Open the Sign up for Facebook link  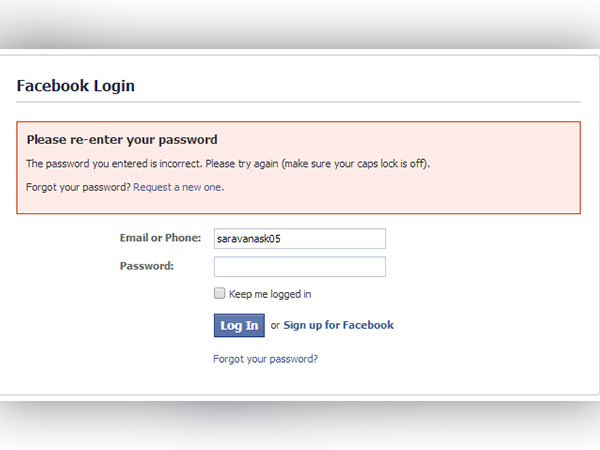pos(338,325)
